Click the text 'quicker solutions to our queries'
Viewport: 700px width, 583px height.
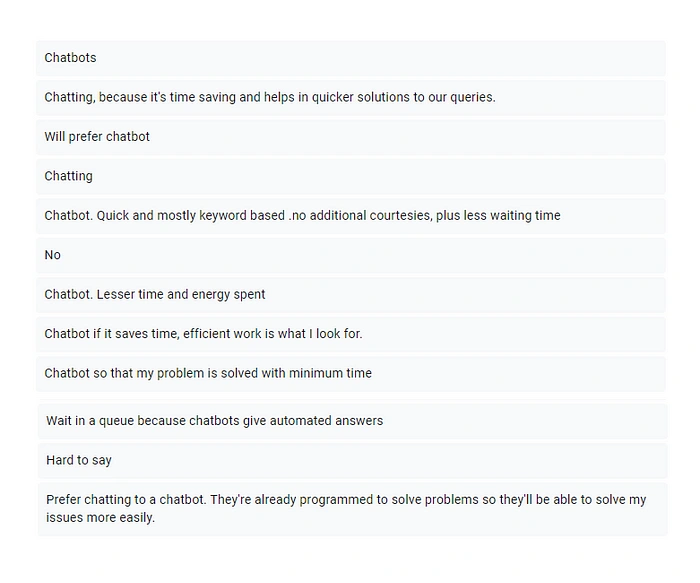pyautogui.click(x=404, y=97)
